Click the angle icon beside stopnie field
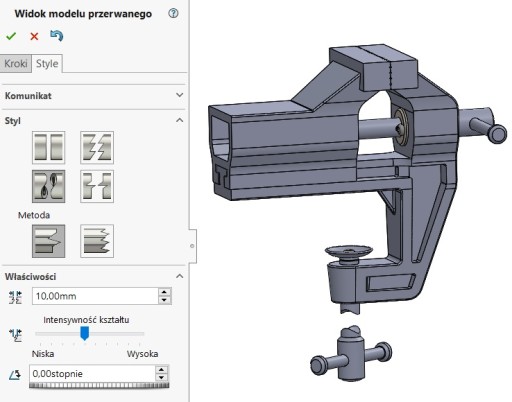Viewport: 512px width, 402px height. click(15, 375)
